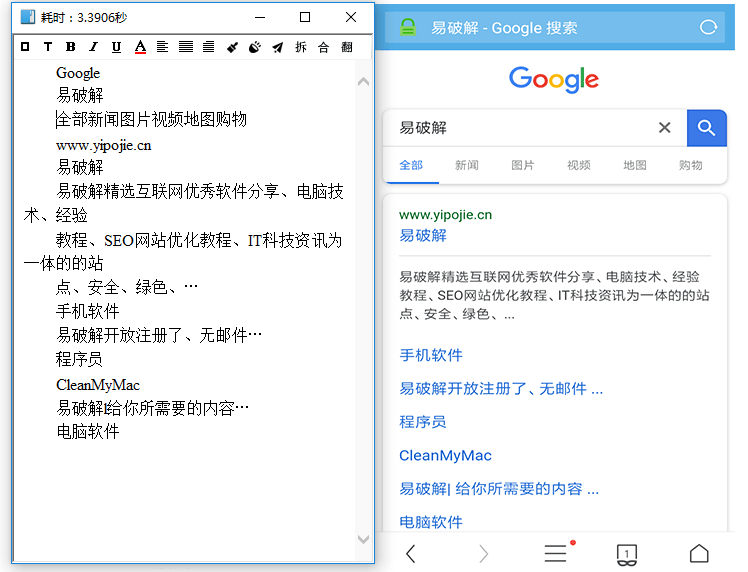
Task: Clear the search query with X icon
Action: coord(665,128)
